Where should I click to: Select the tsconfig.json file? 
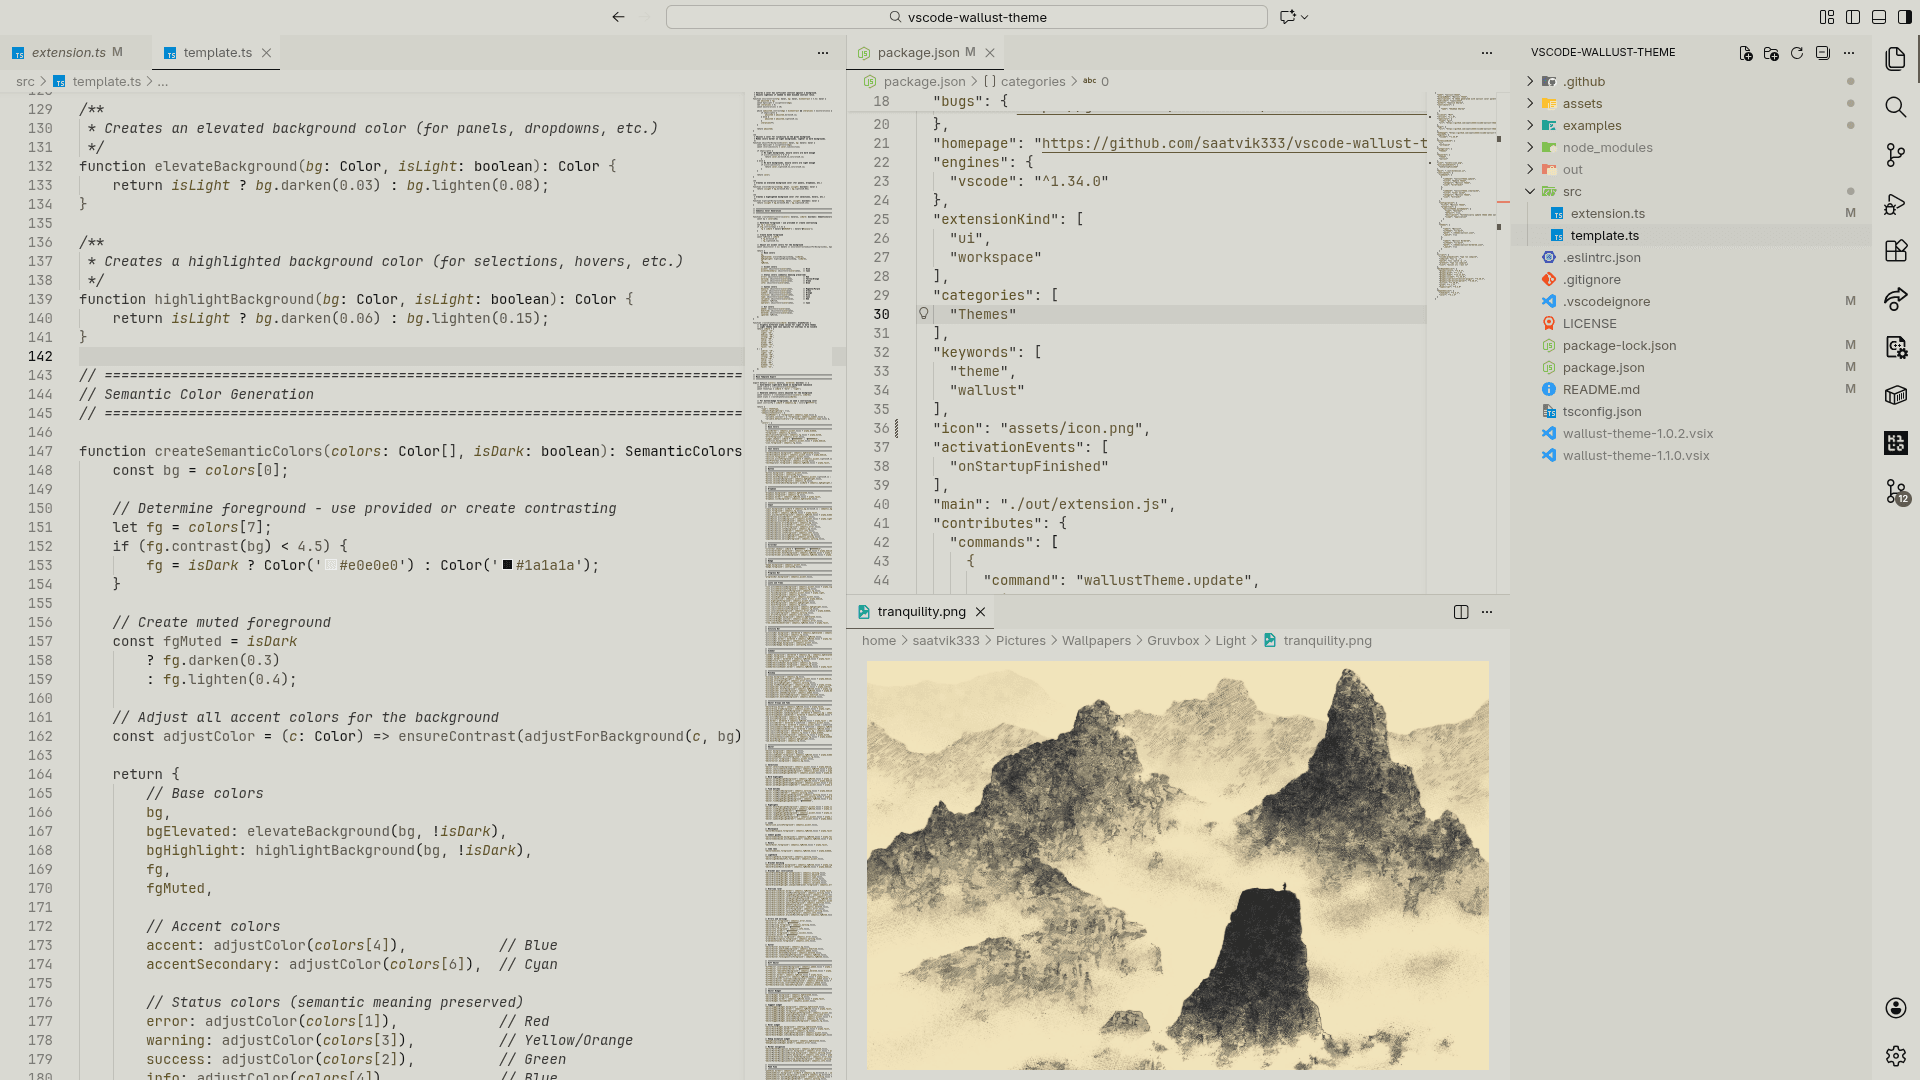1602,411
